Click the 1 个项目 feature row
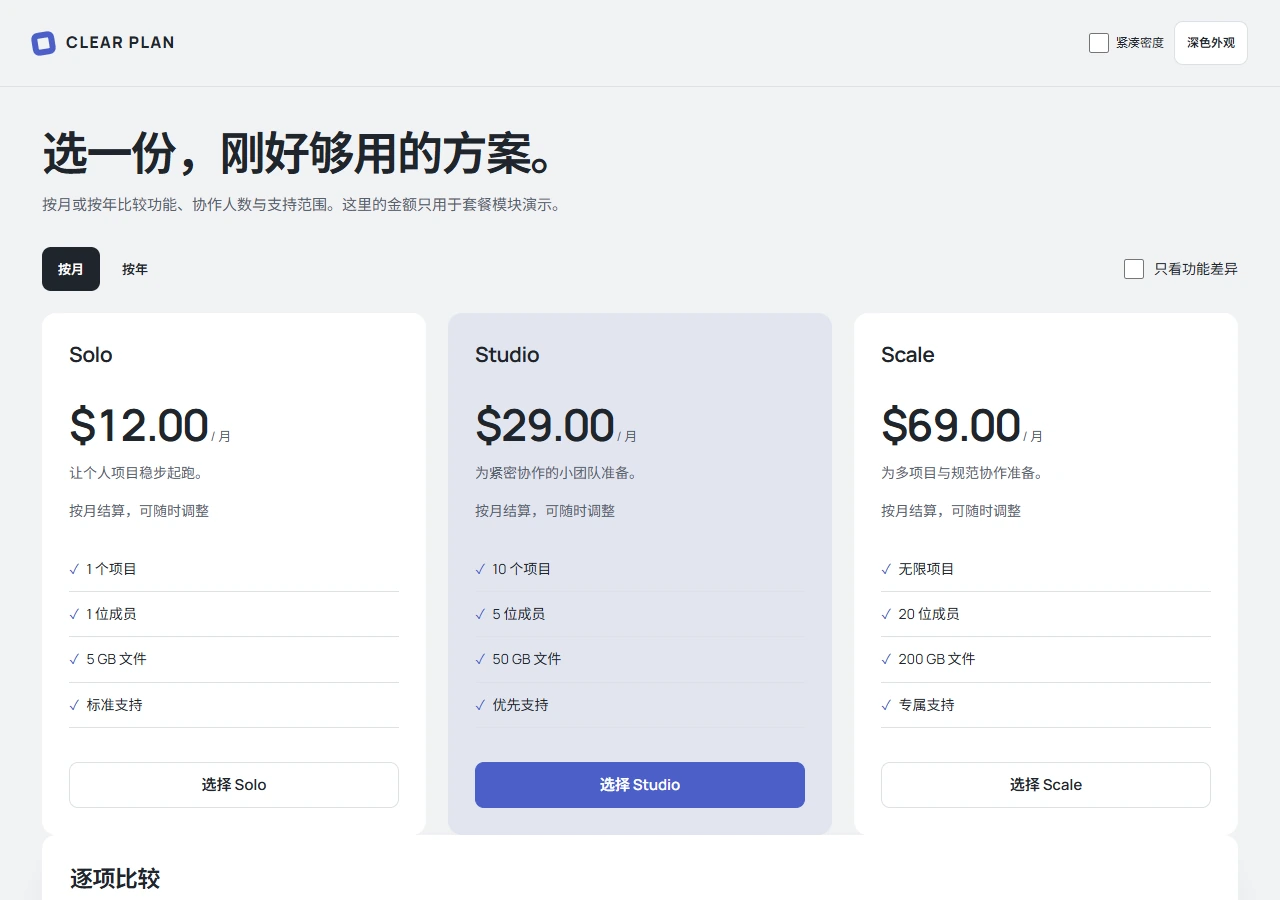This screenshot has height=900, width=1280. pyautogui.click(x=234, y=569)
